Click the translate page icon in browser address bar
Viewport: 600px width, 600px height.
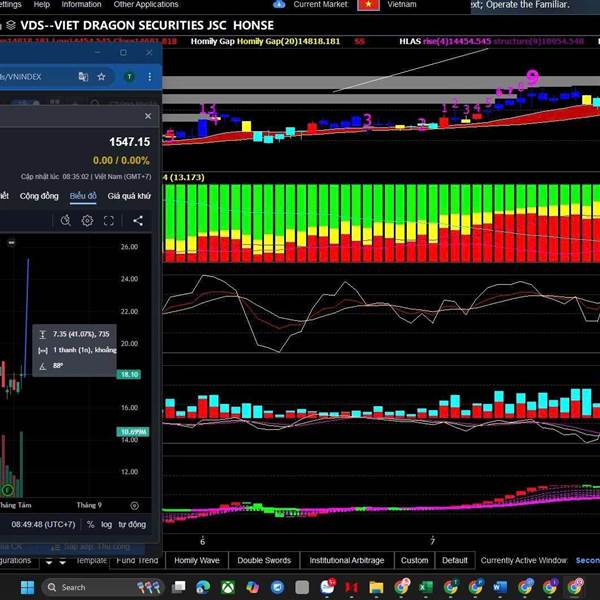[83, 77]
